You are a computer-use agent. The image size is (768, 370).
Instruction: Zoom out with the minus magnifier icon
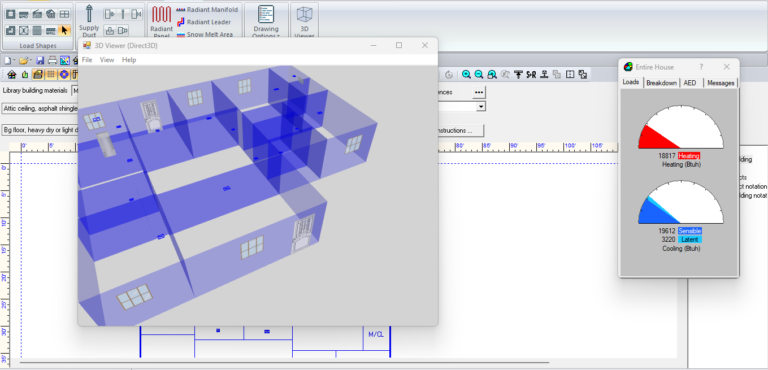[479, 74]
